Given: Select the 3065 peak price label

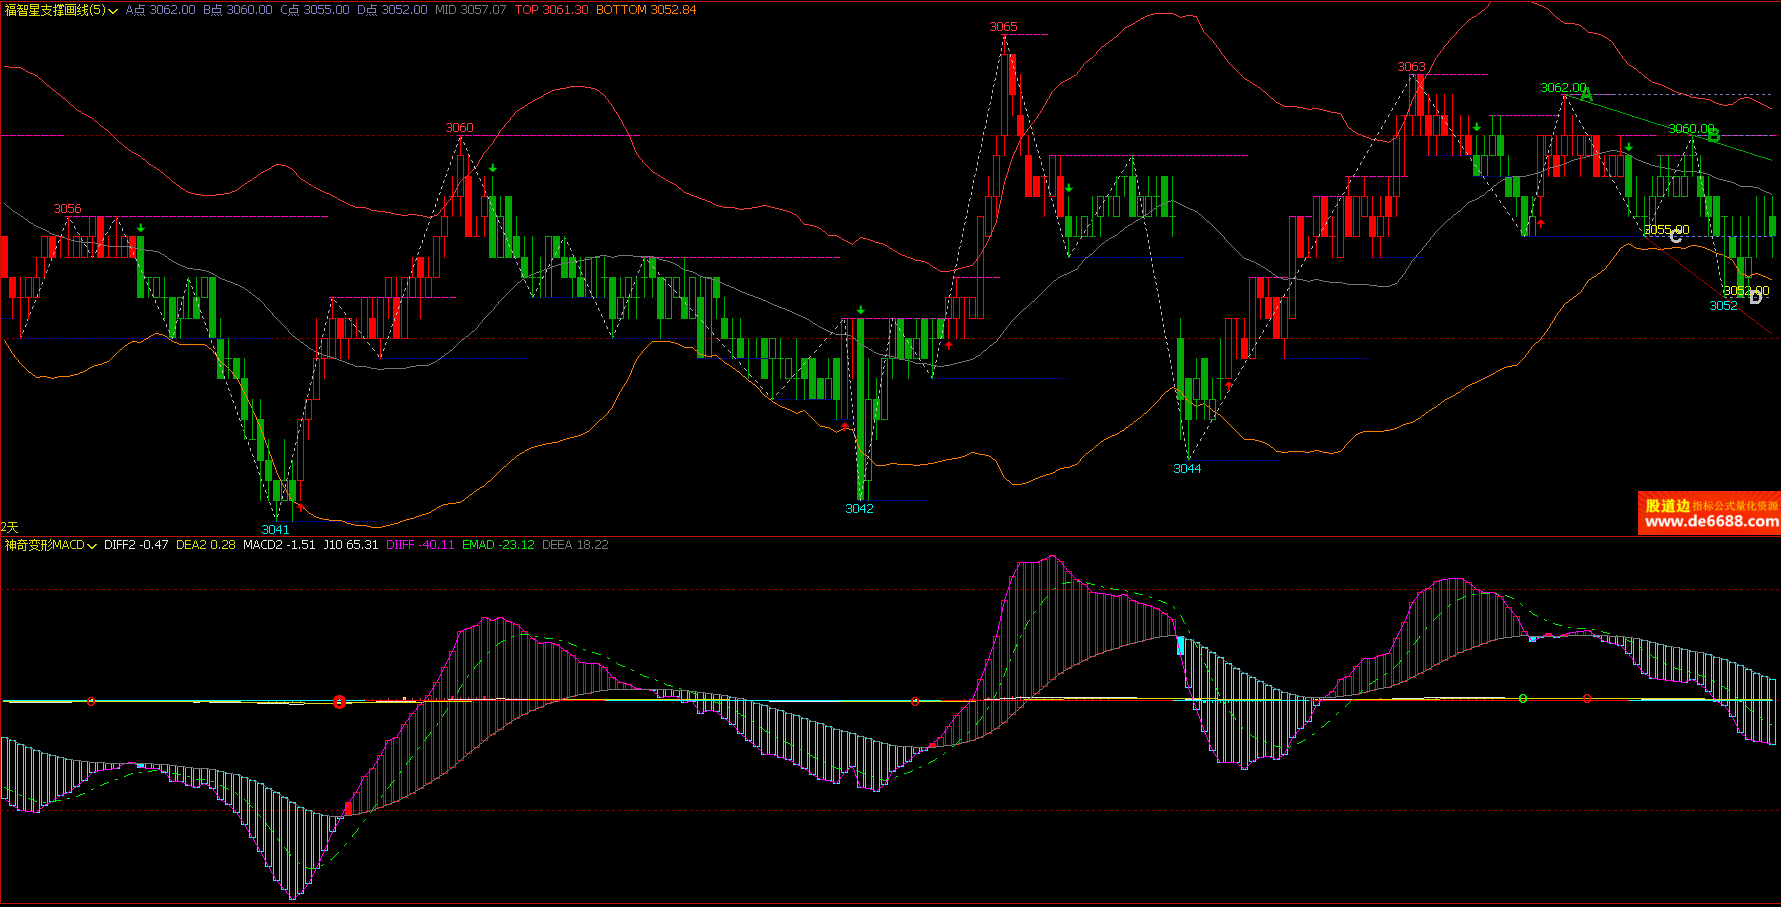Looking at the screenshot, I should tap(1003, 27).
